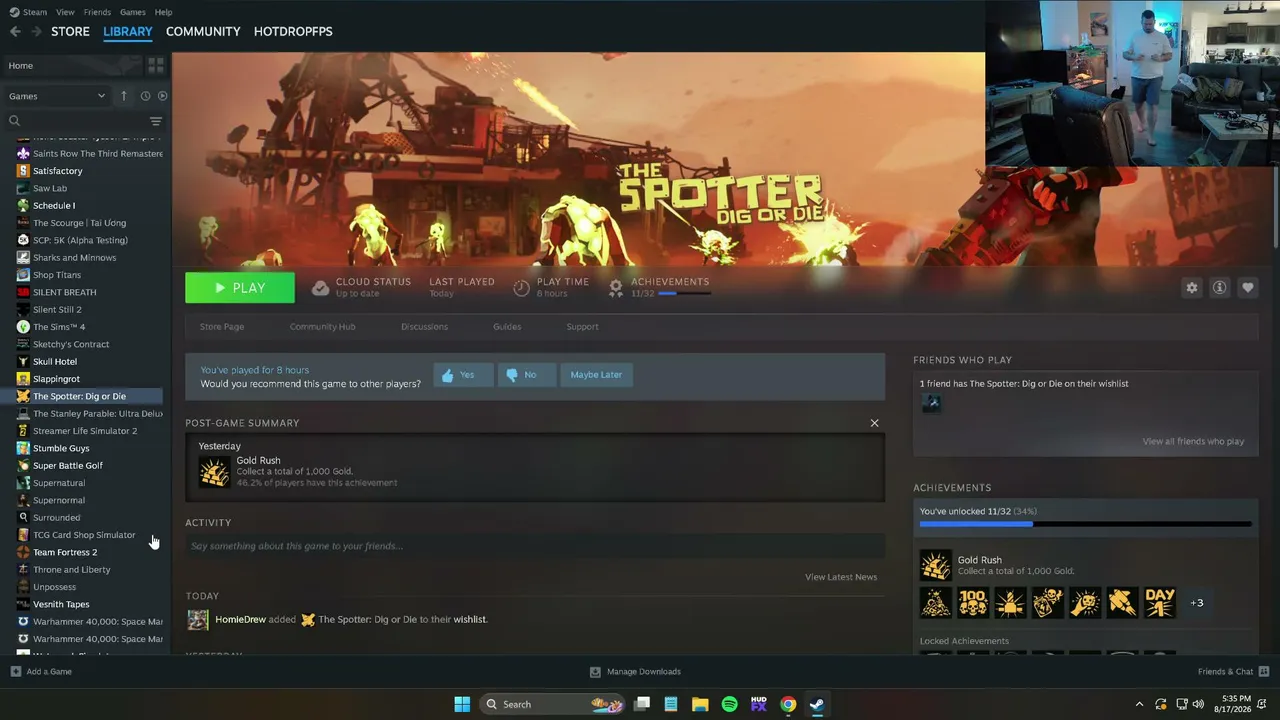The width and height of the screenshot is (1280, 720).
Task: Show recent games via the clock icon
Action: pyautogui.click(x=145, y=96)
